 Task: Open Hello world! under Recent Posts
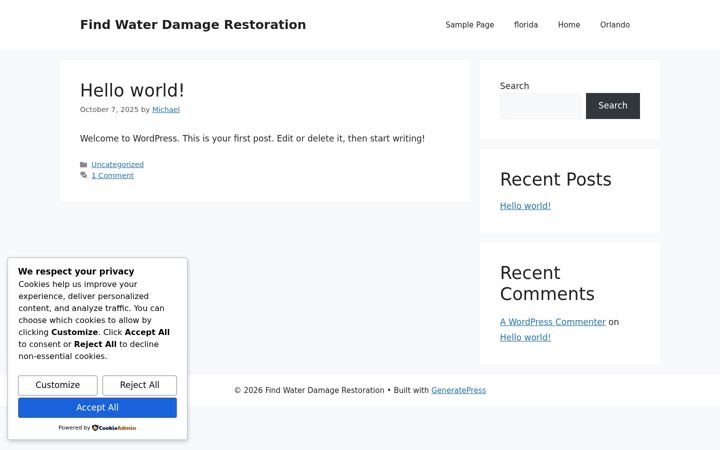click(x=525, y=206)
